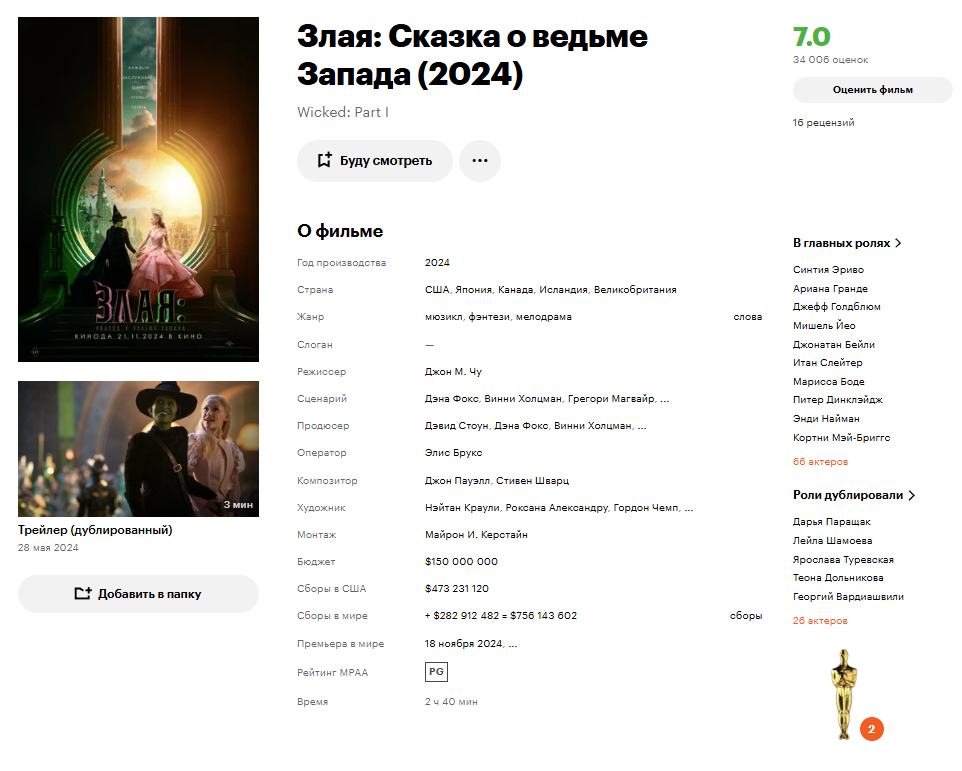Open actor Ариана Гранде page

pos(830,289)
